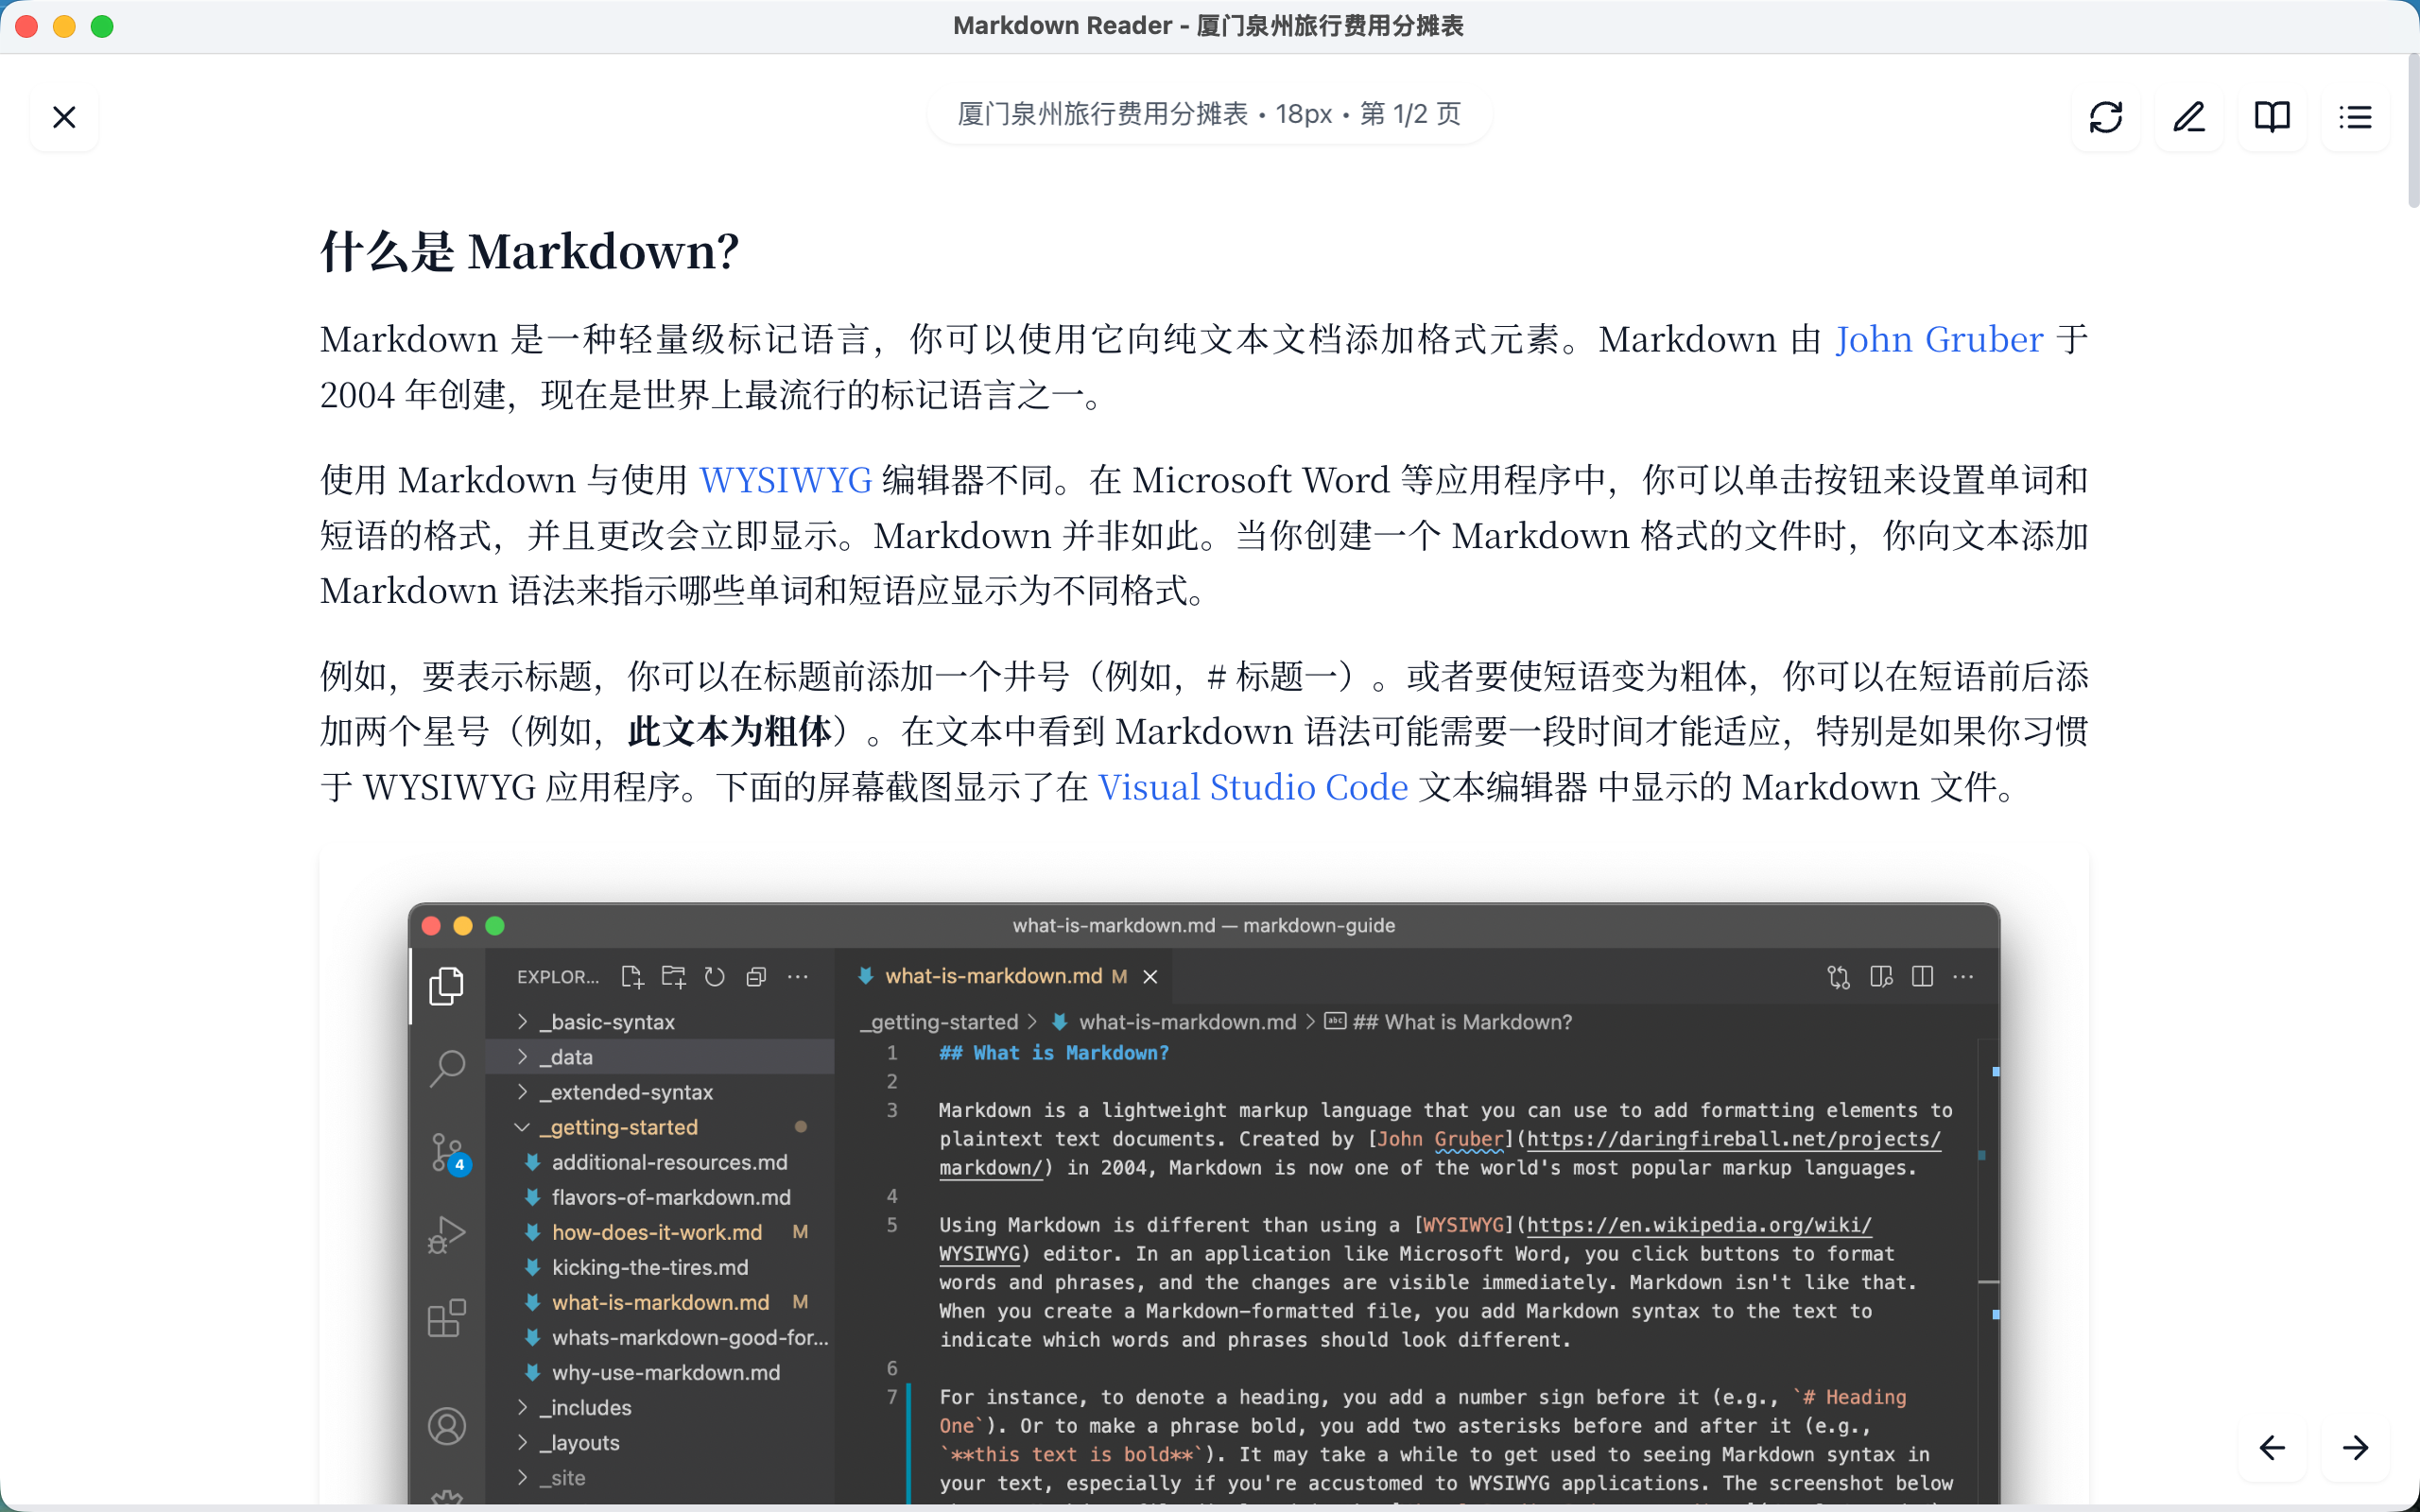This screenshot has width=2420, height=1512.
Task: Select the Explorer icon in the VS Code sidebar
Action: [x=446, y=985]
